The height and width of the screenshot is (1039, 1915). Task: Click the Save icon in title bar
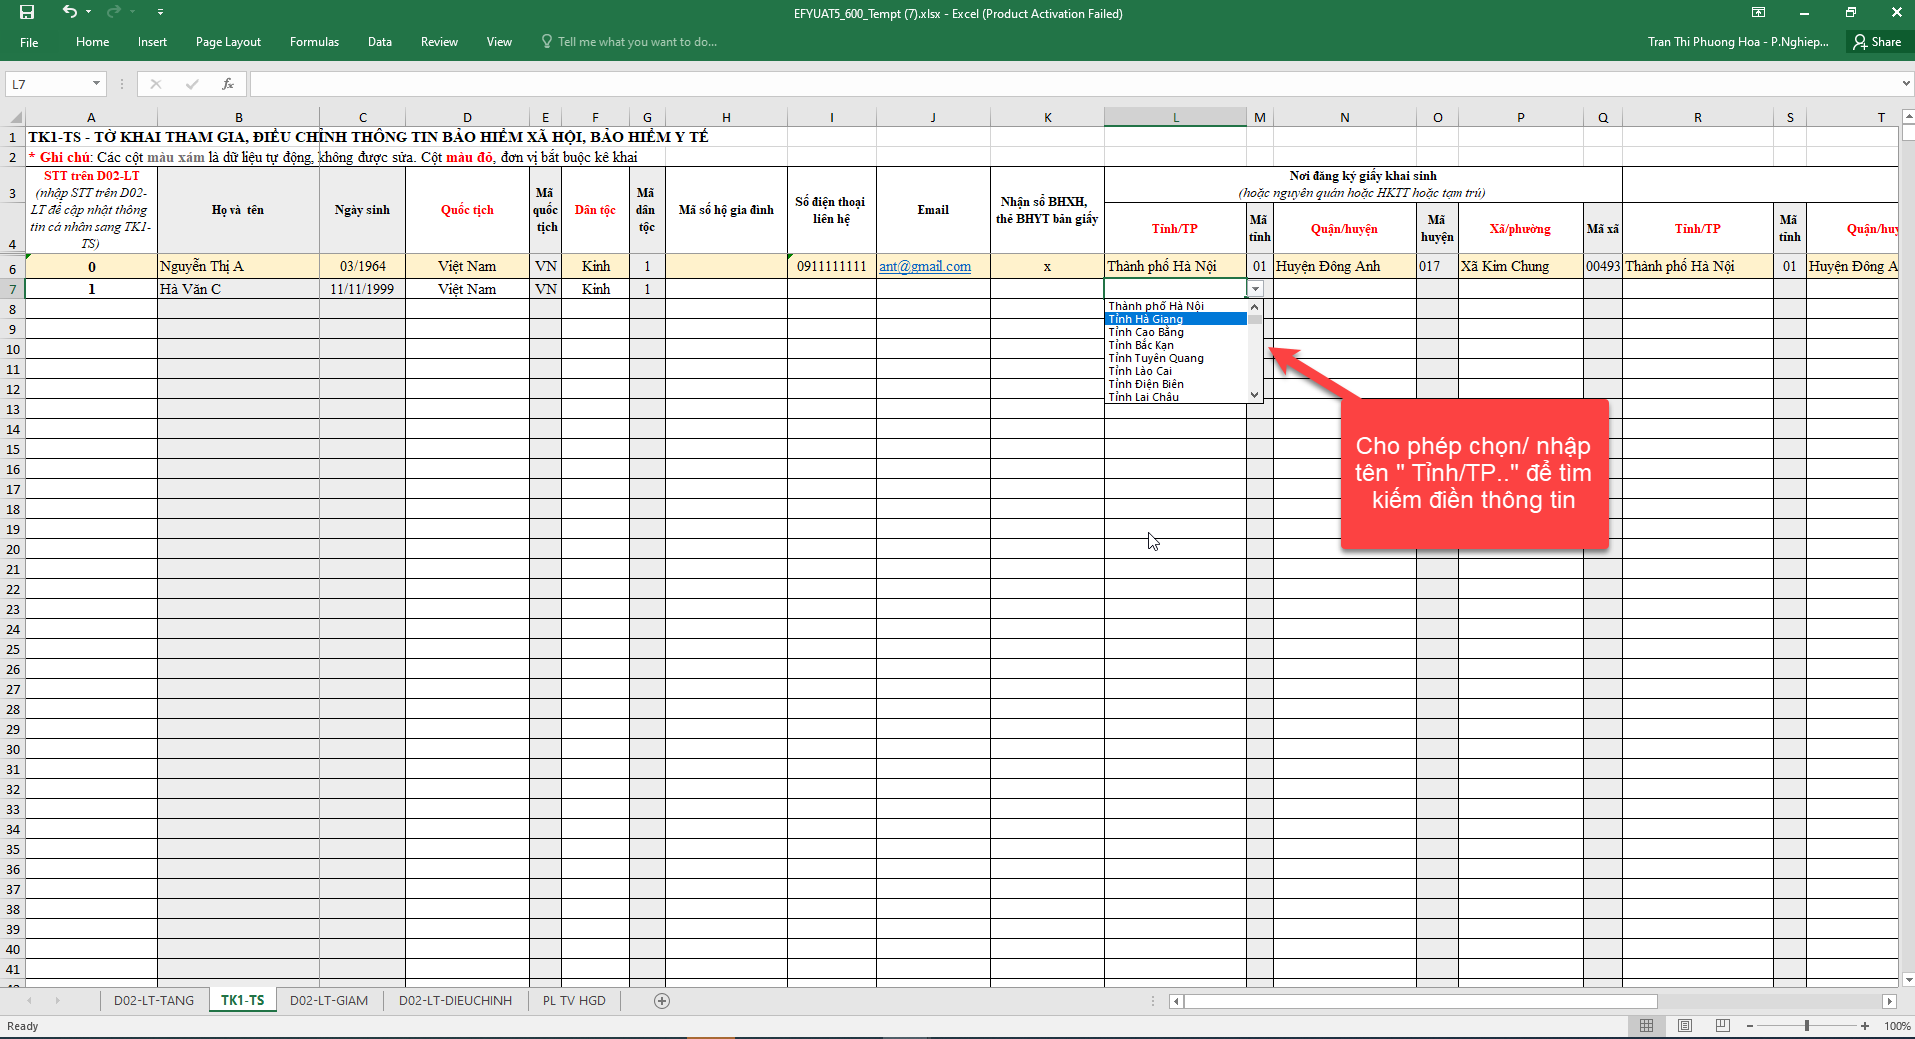tap(27, 12)
